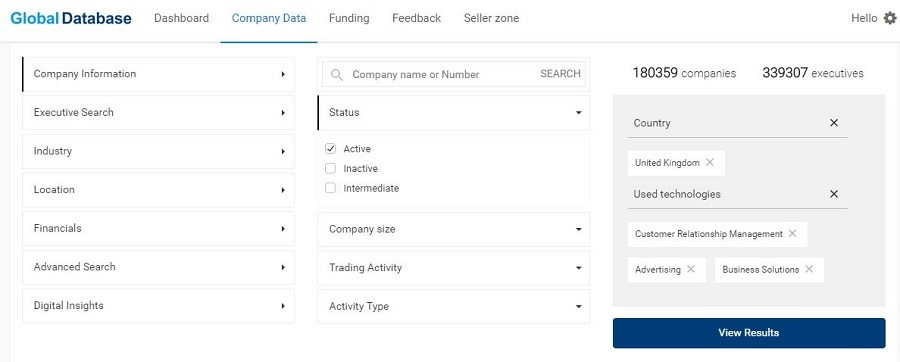This screenshot has width=900, height=362.
Task: Remove the Advertising technology tag
Action: pyautogui.click(x=690, y=269)
